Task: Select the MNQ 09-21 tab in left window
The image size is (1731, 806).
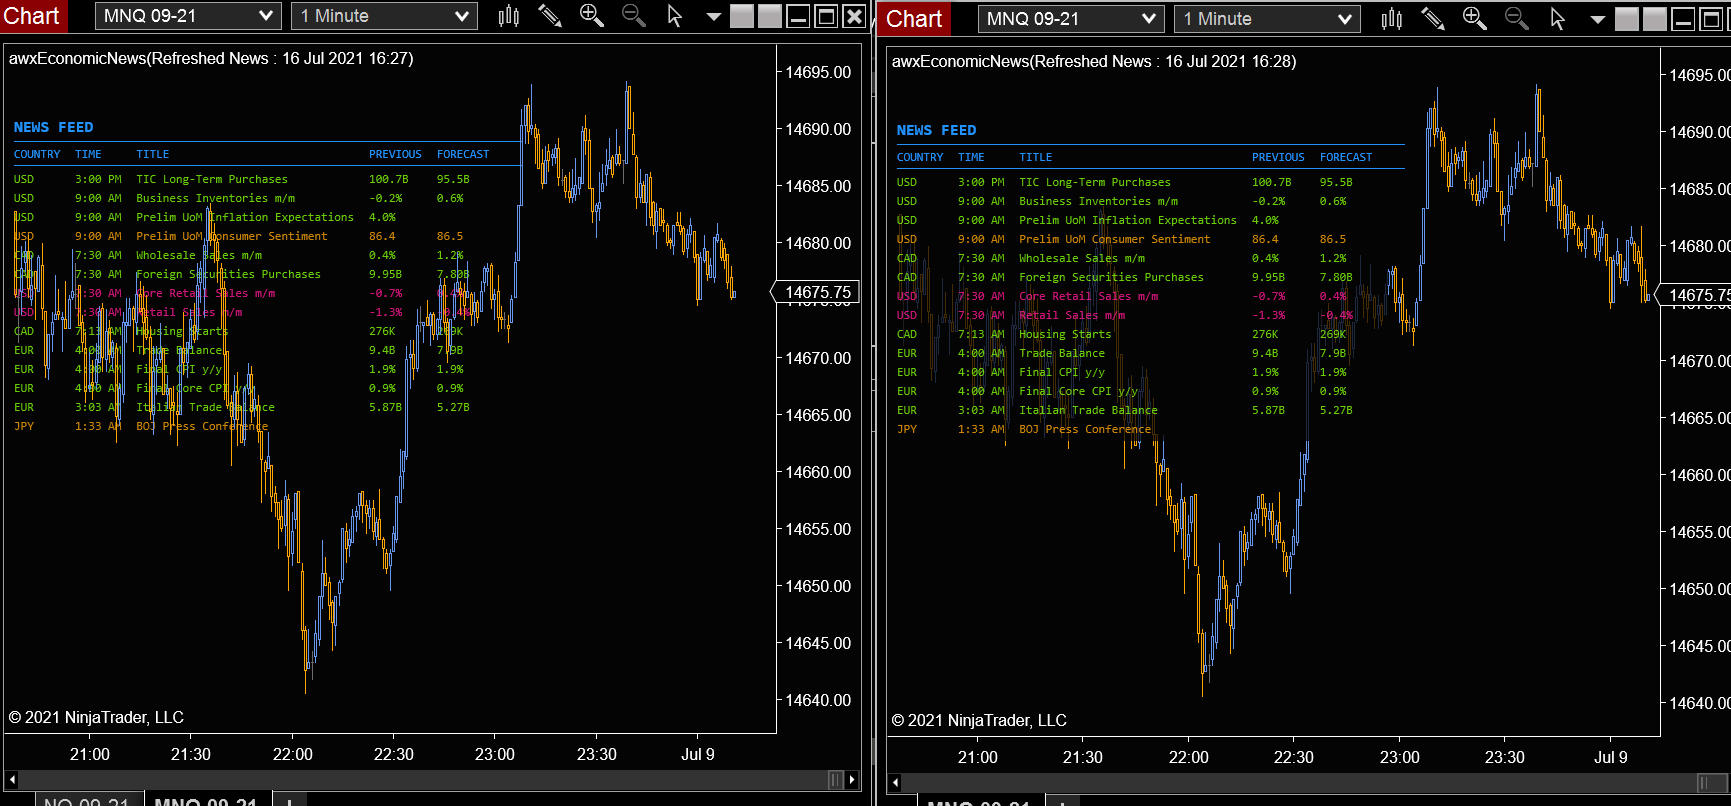Action: click(206, 800)
